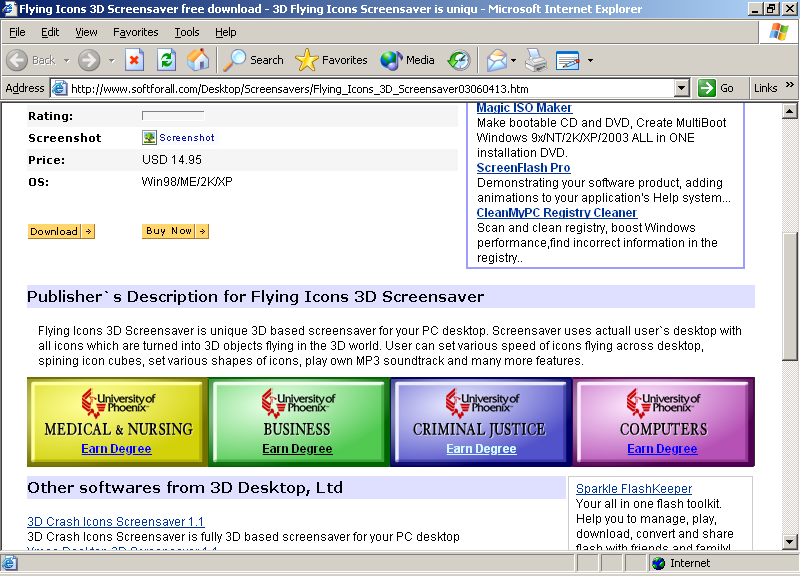Open 3D Crash Icons Screensaver 1.1 link

coord(115,521)
